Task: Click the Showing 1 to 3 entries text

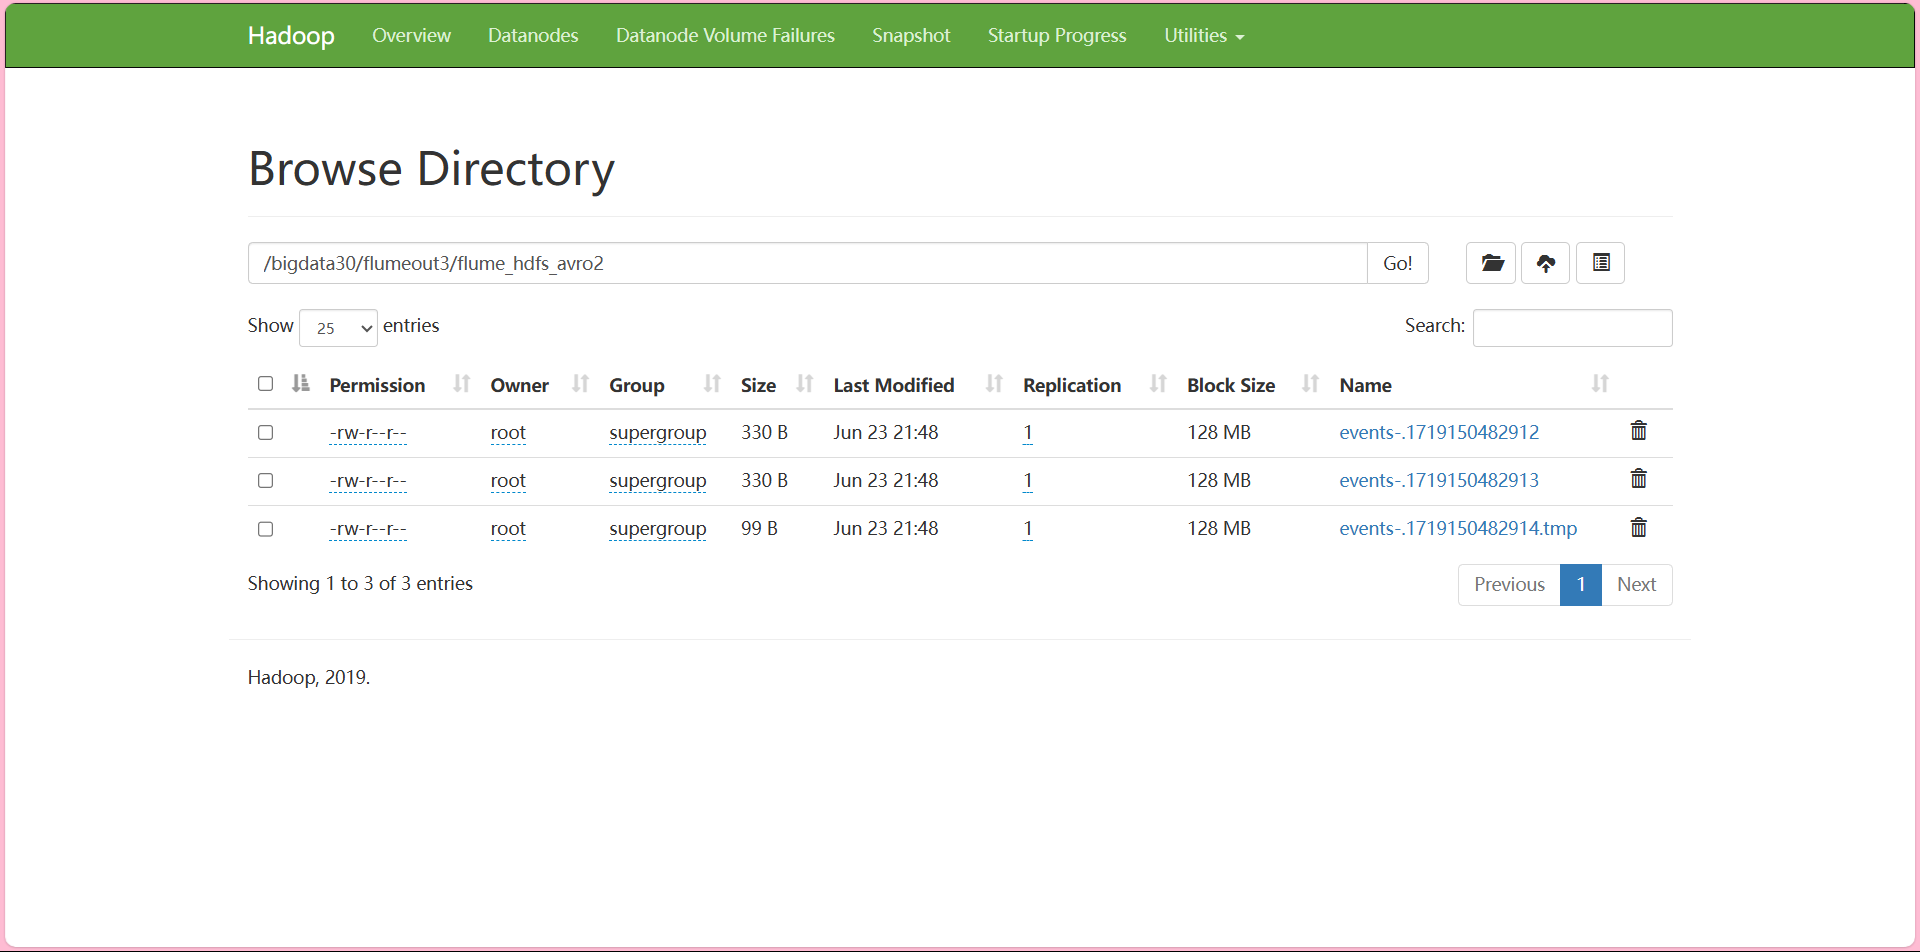Action: coord(360,583)
